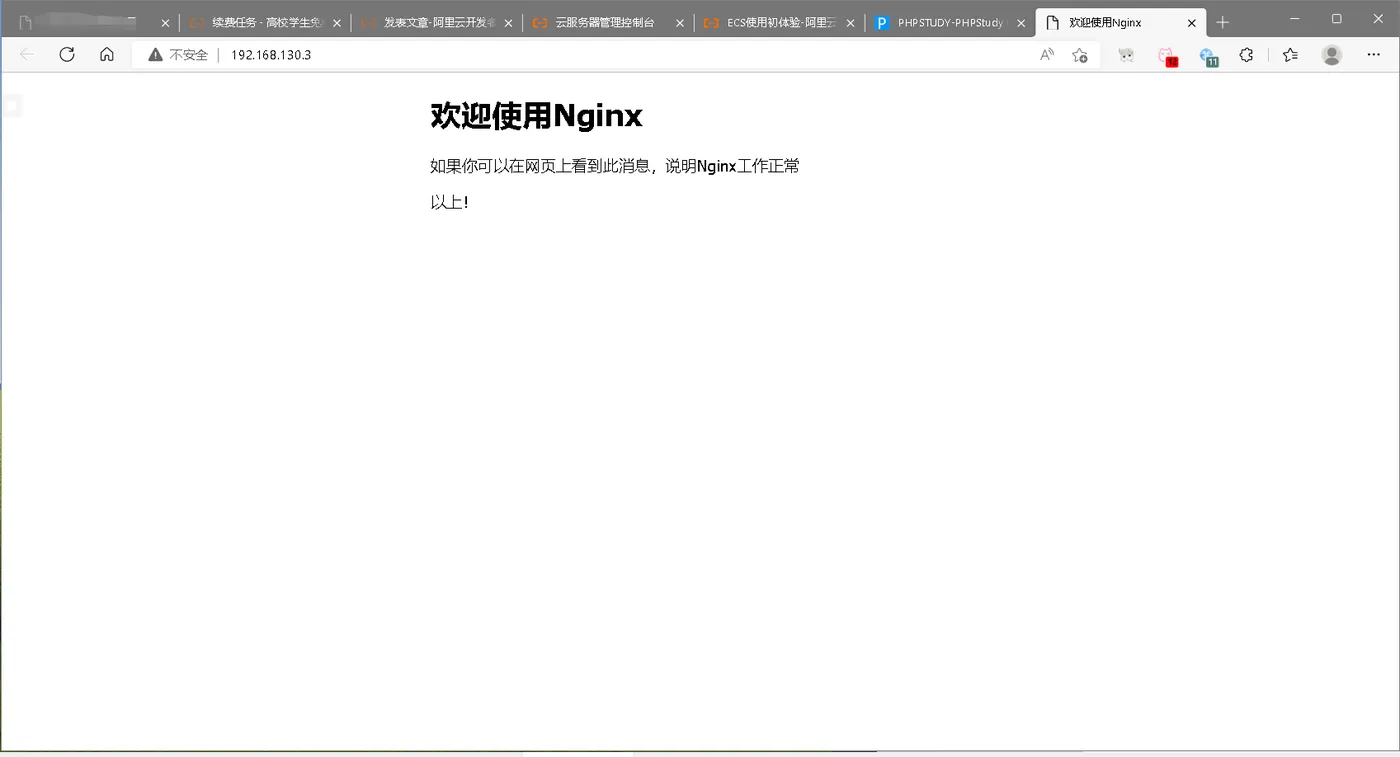The height and width of the screenshot is (757, 1400).
Task: Go back to the previous page
Action: (27, 55)
